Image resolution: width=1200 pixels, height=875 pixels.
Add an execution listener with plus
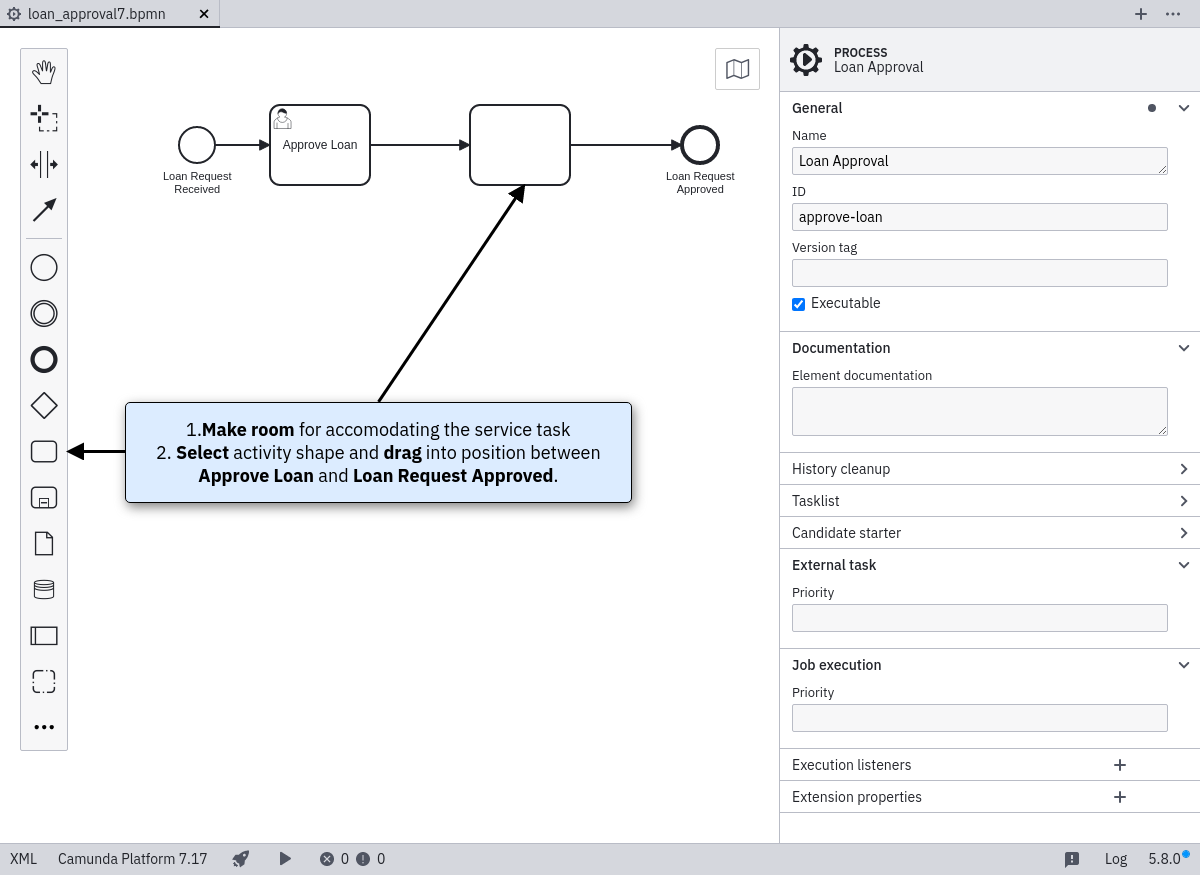point(1120,765)
